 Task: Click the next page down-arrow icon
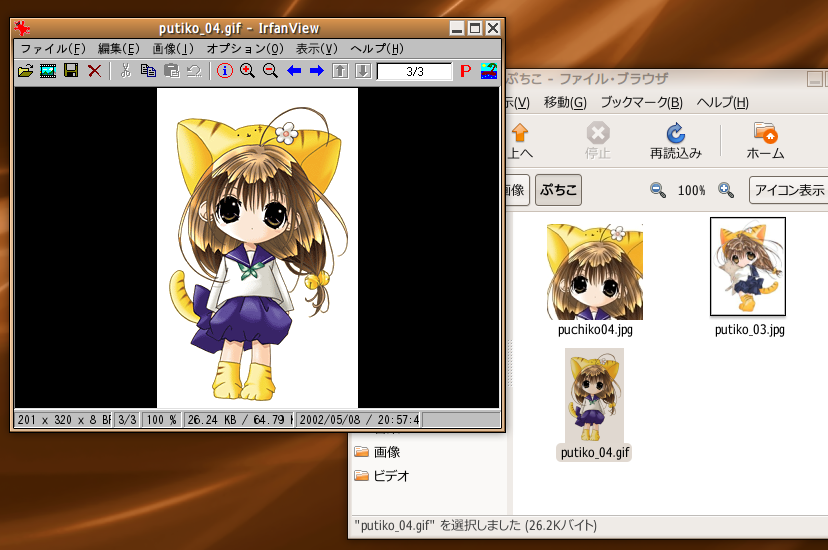pos(363,71)
